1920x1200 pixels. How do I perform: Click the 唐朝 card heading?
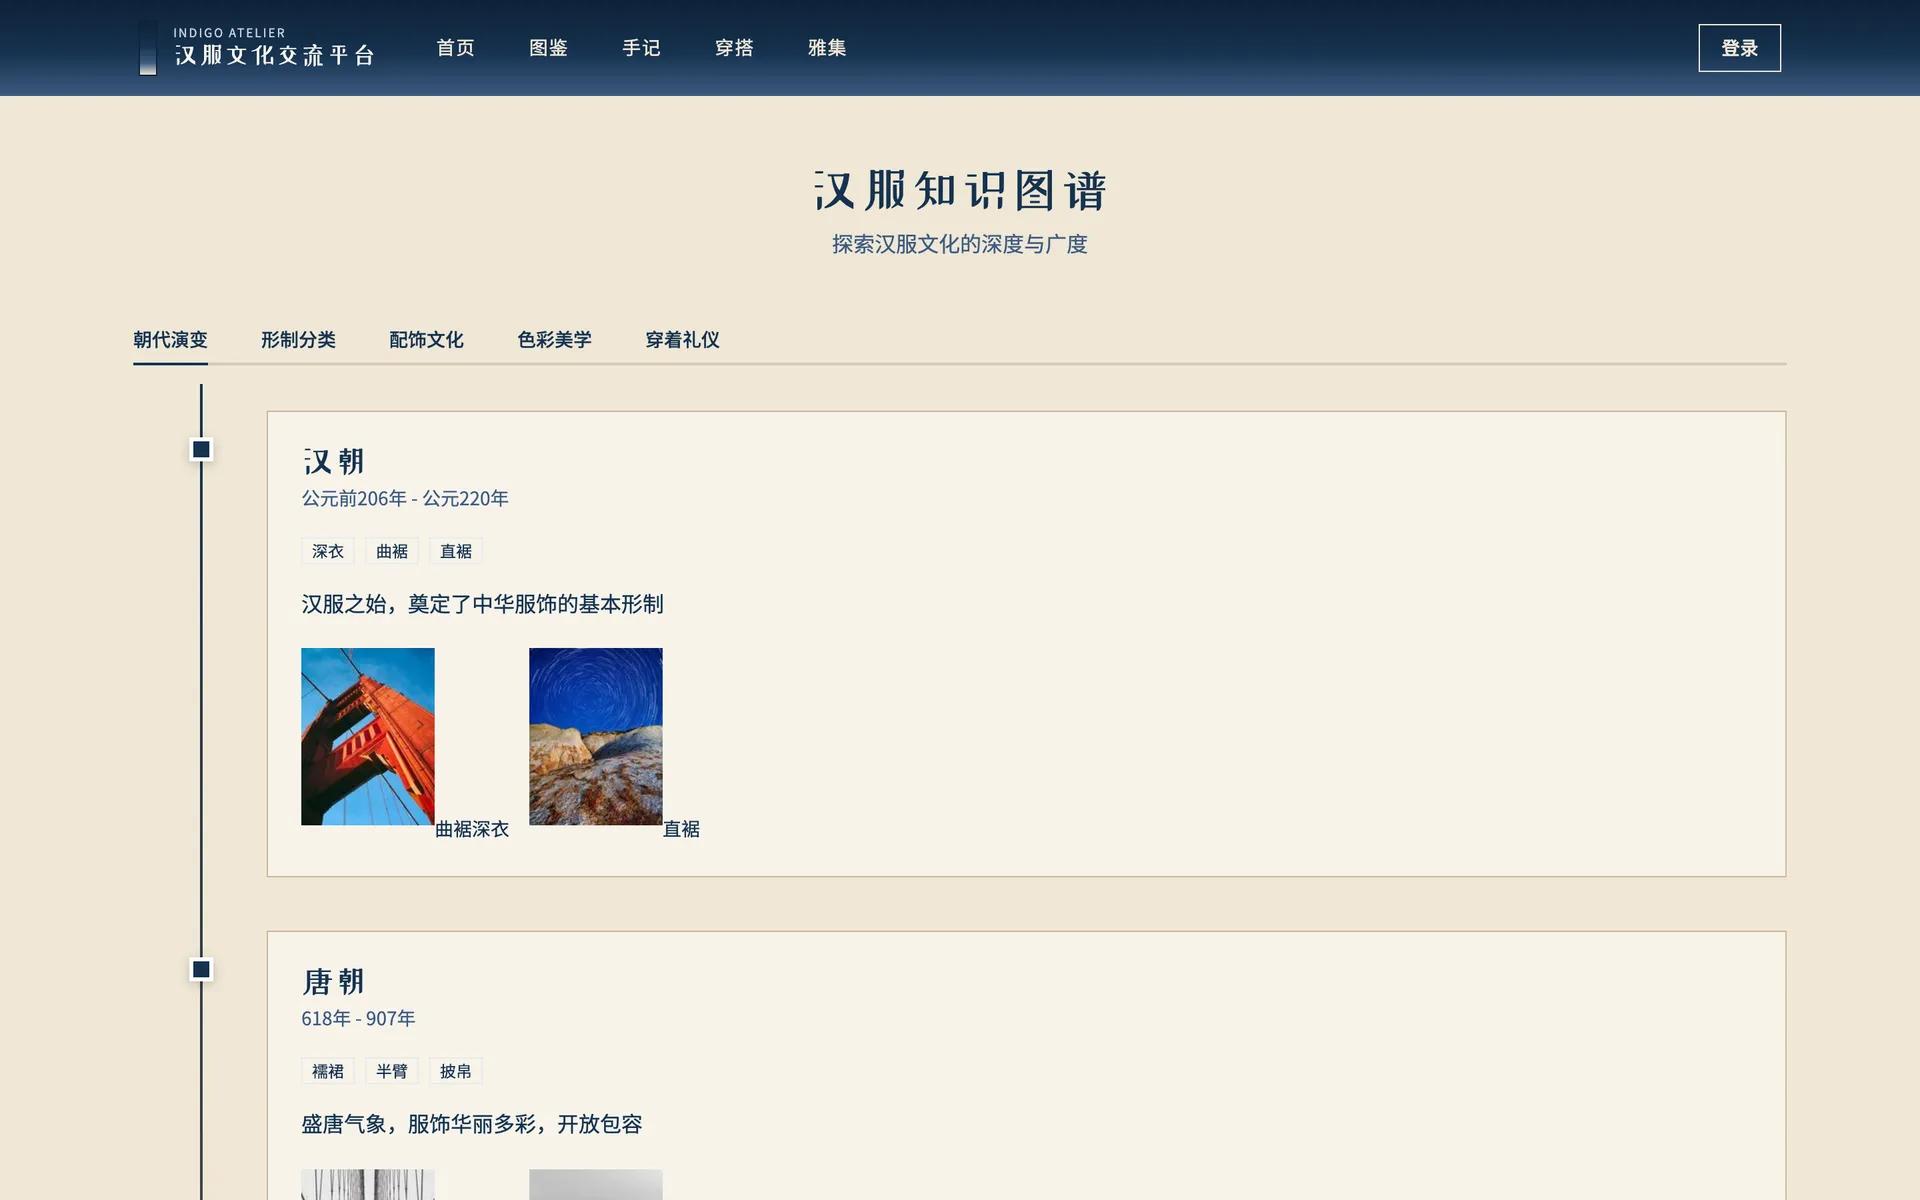coord(334,981)
